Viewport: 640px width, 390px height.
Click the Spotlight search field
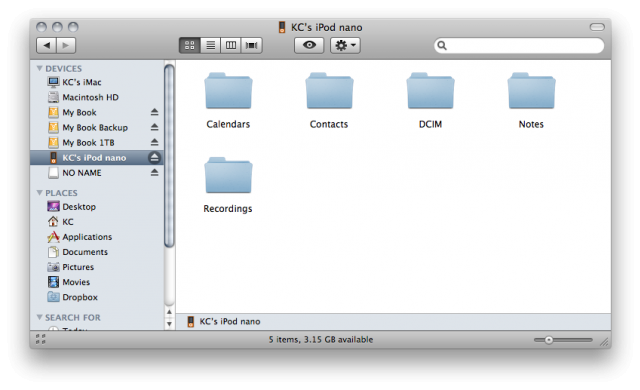tap(519, 45)
